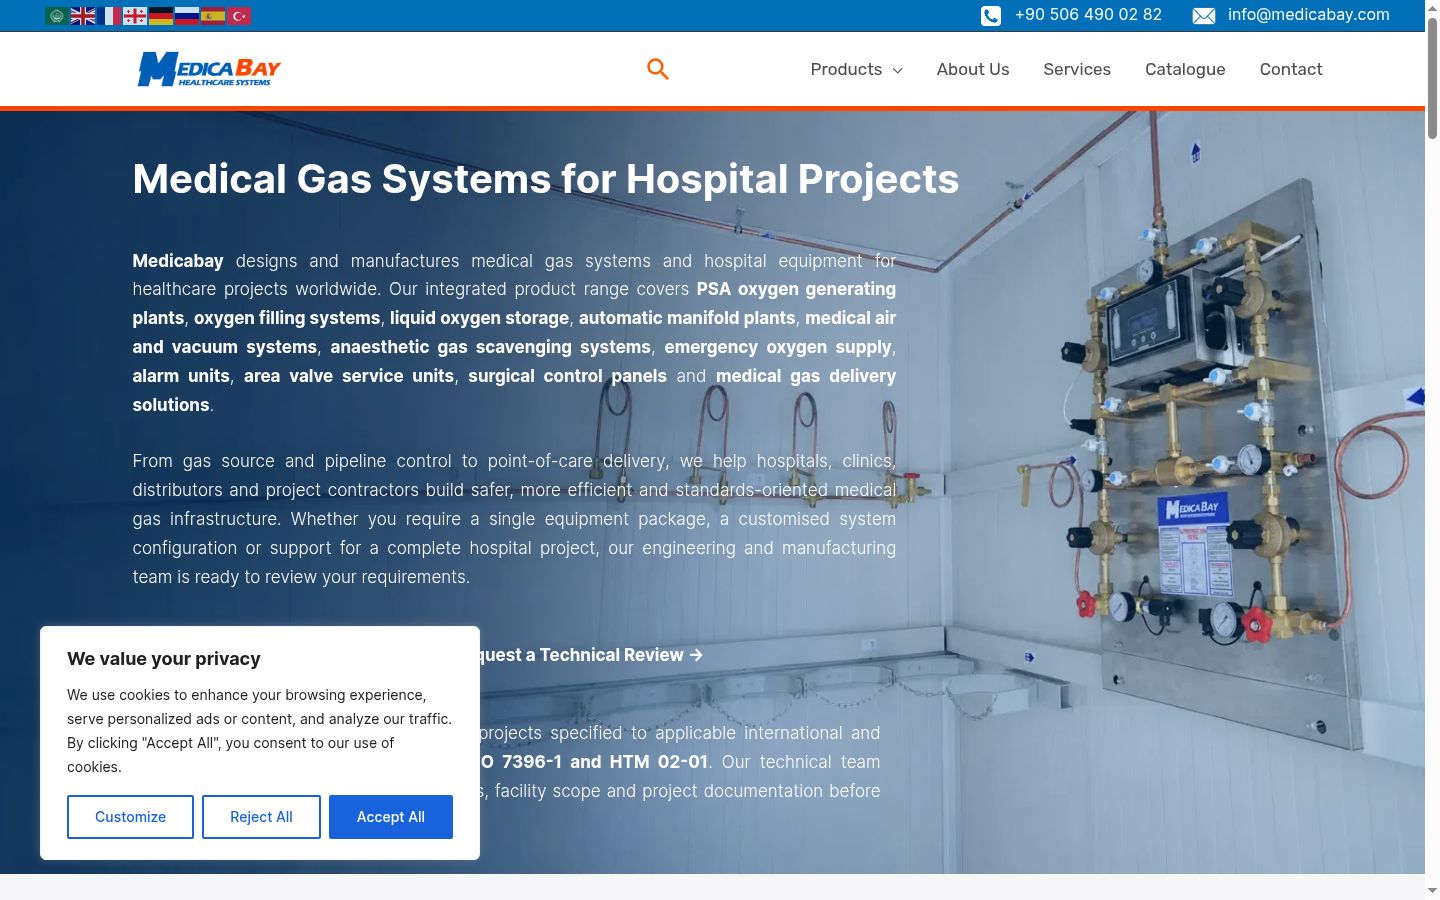1440x900 pixels.
Task: Open the Catalogue menu item
Action: [1185, 69]
